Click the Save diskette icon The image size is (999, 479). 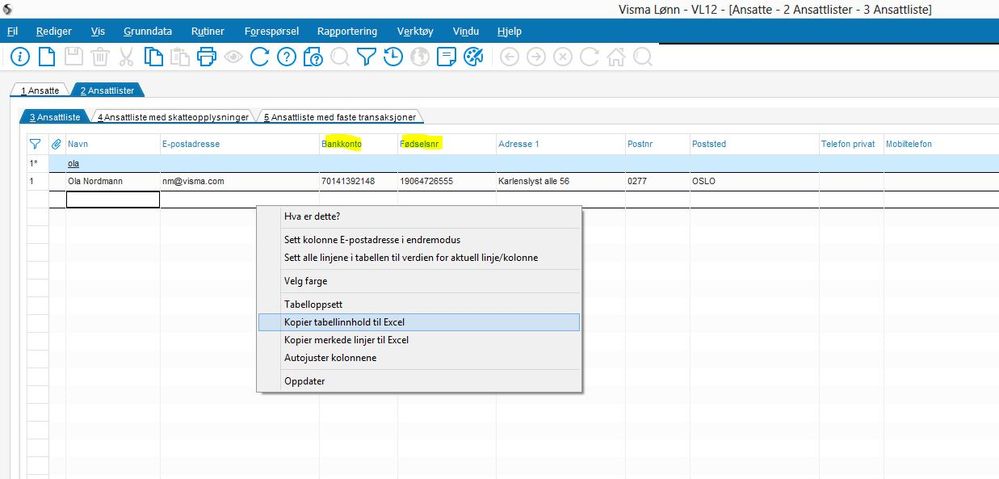[74, 57]
